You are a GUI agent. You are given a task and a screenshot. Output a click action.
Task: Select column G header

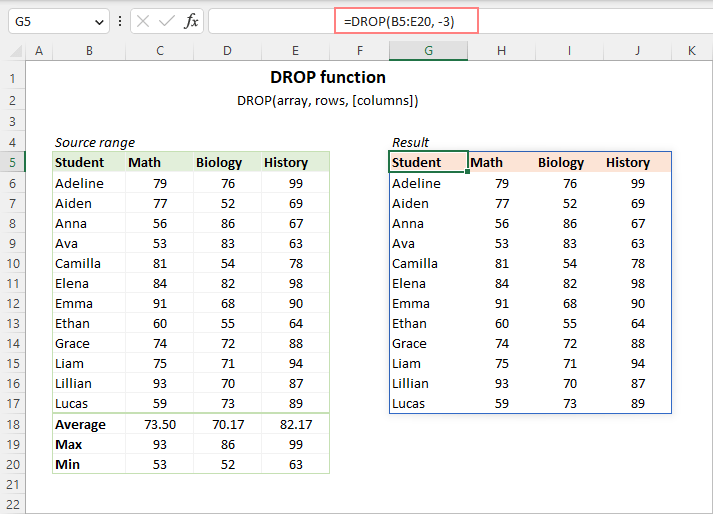[428, 50]
